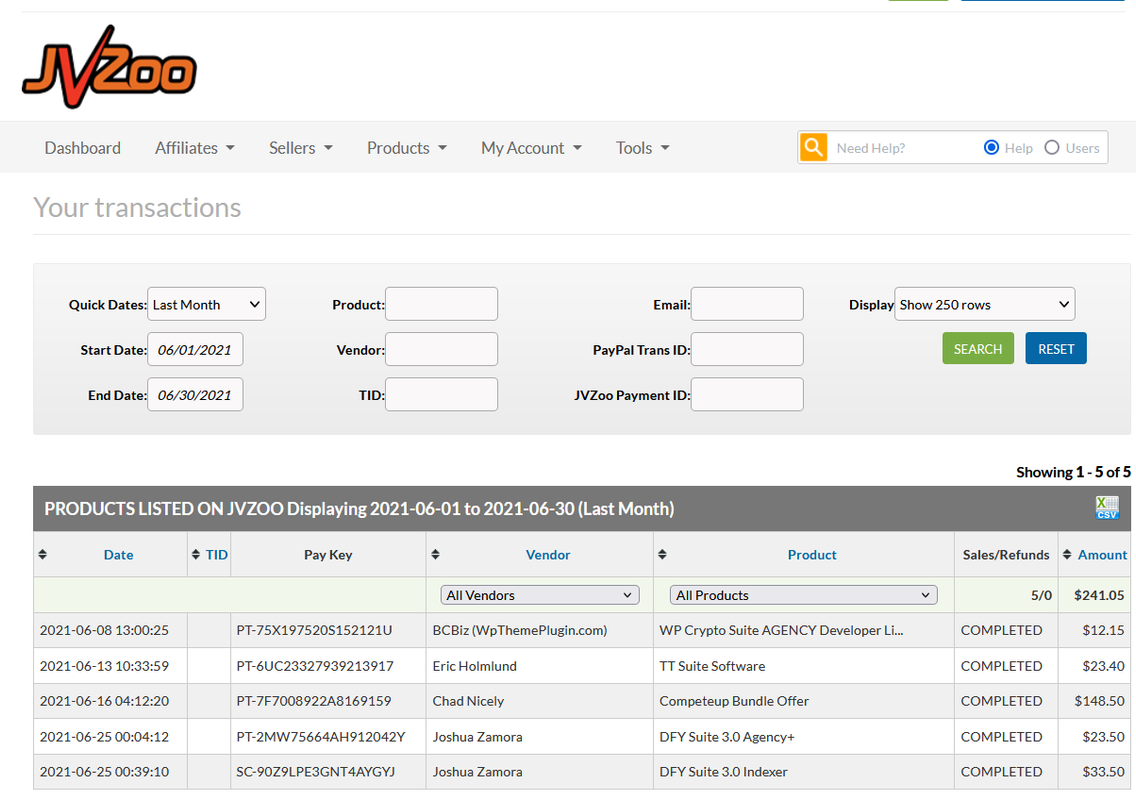Click the JVZoo Payment ID input
This screenshot has height=800, width=1136.
point(747,395)
